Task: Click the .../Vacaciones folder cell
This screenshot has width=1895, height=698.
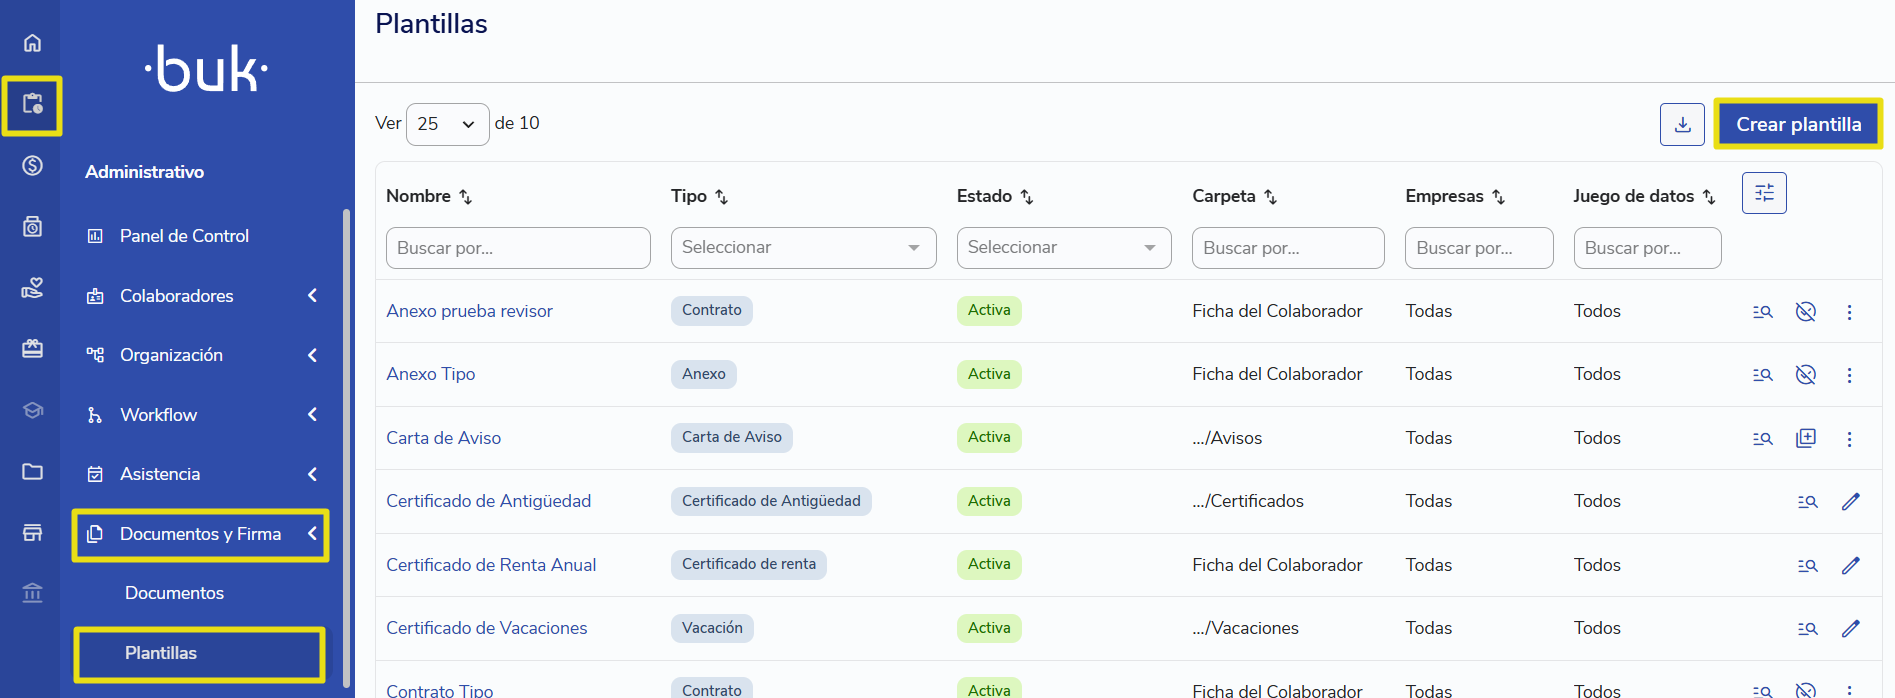Action: coord(1245,628)
